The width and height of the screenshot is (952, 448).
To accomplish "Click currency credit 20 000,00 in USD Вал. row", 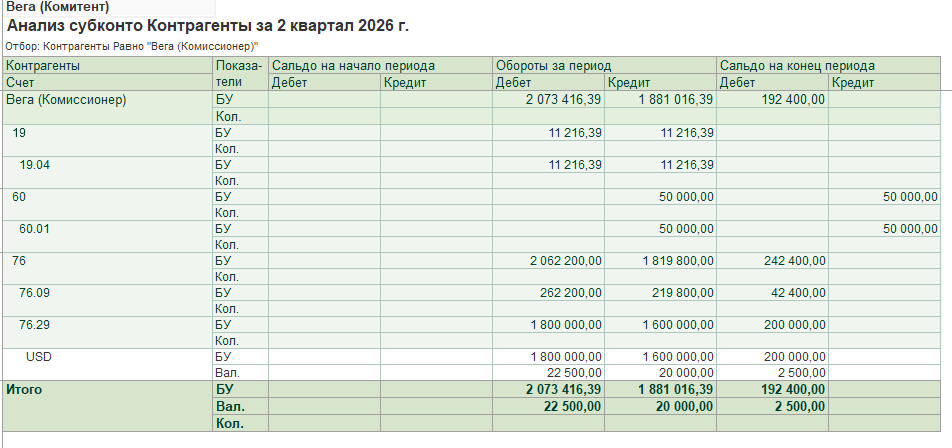I will [687, 372].
